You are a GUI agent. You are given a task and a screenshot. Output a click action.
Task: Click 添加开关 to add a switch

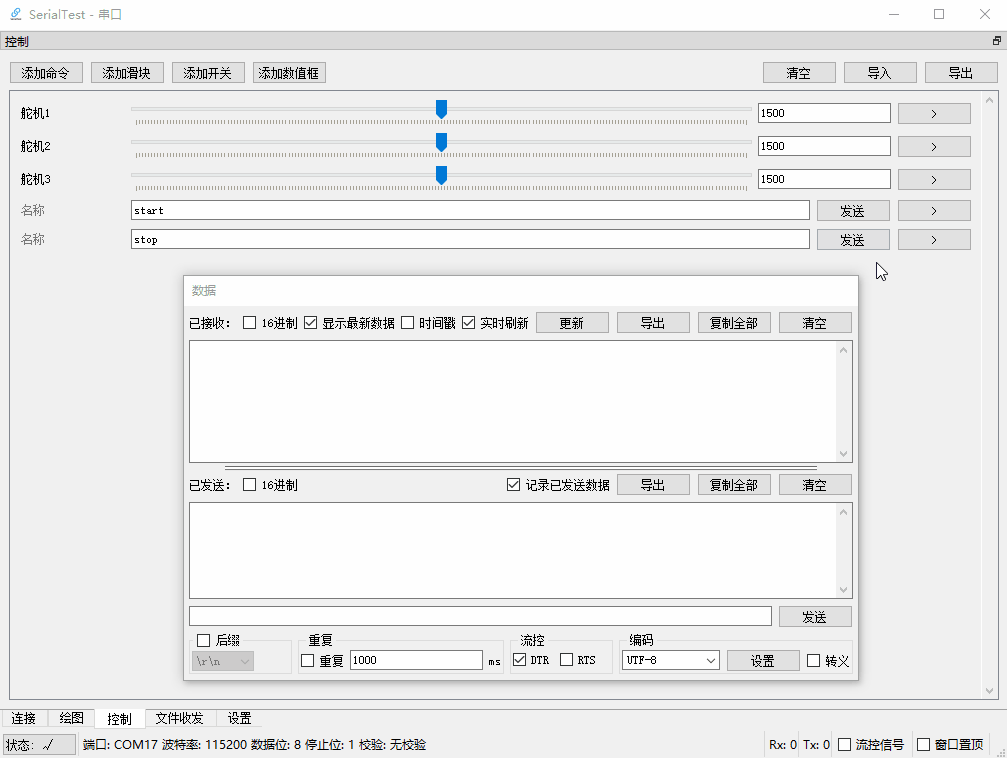pyautogui.click(x=207, y=72)
